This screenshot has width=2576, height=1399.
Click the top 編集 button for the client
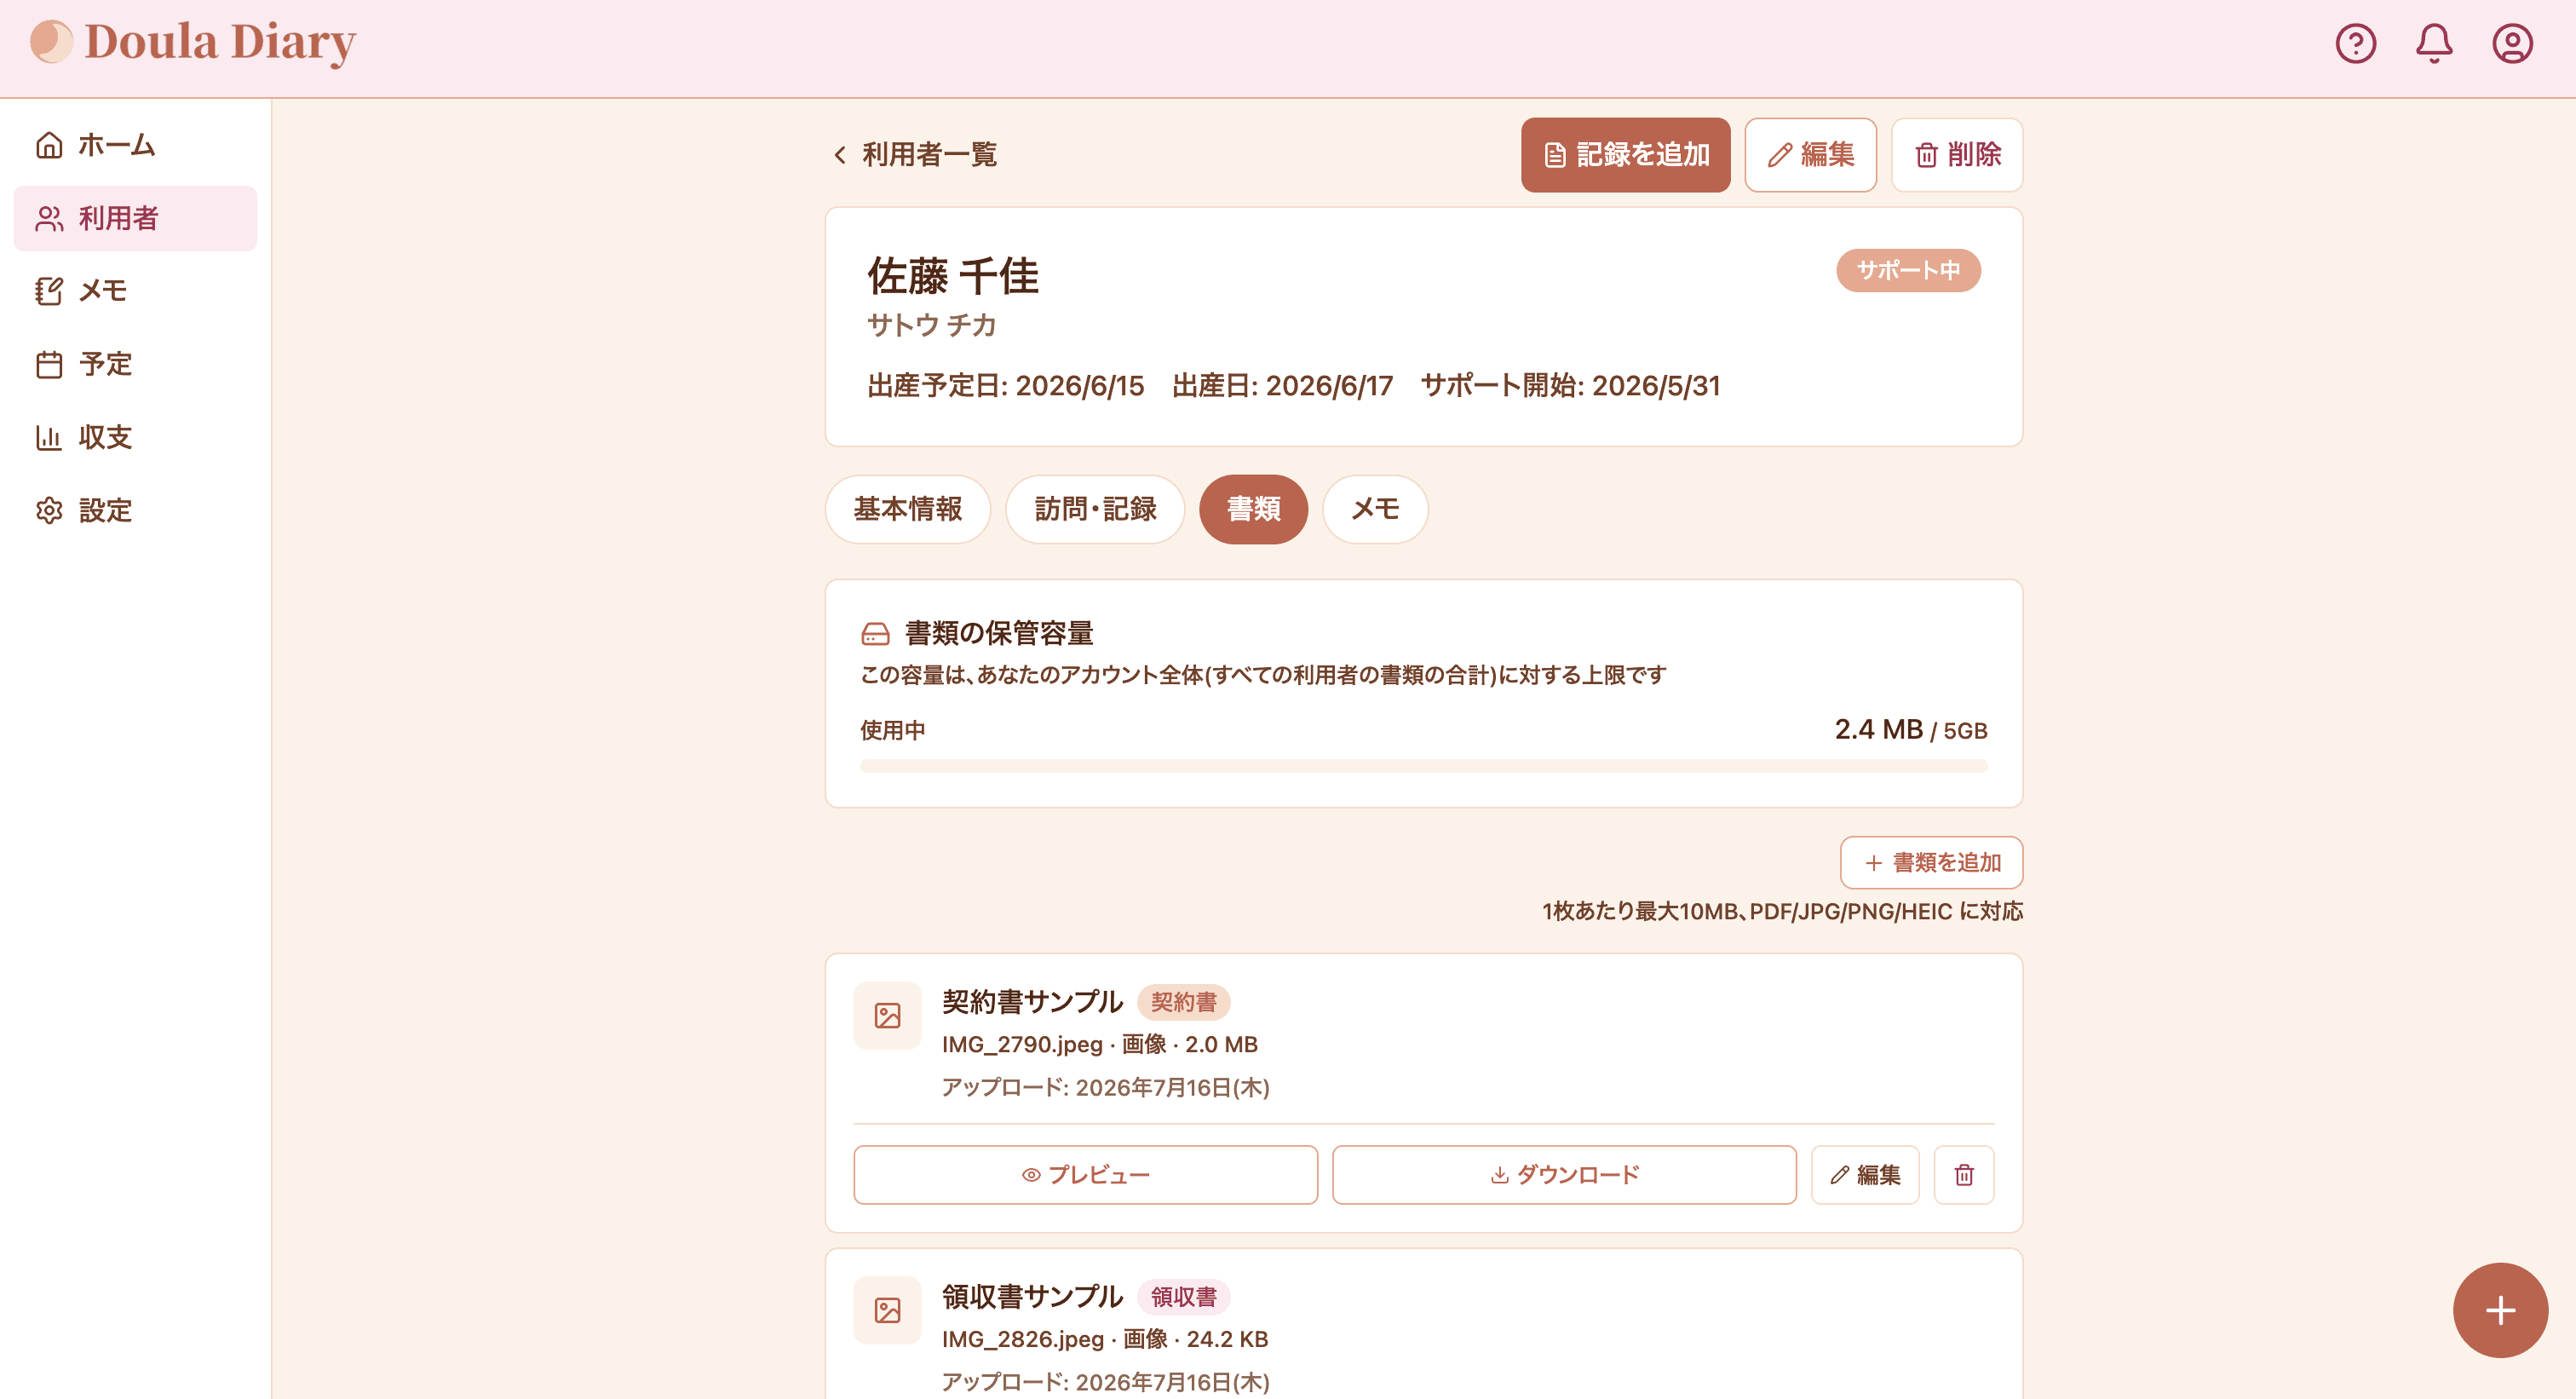pos(1810,155)
